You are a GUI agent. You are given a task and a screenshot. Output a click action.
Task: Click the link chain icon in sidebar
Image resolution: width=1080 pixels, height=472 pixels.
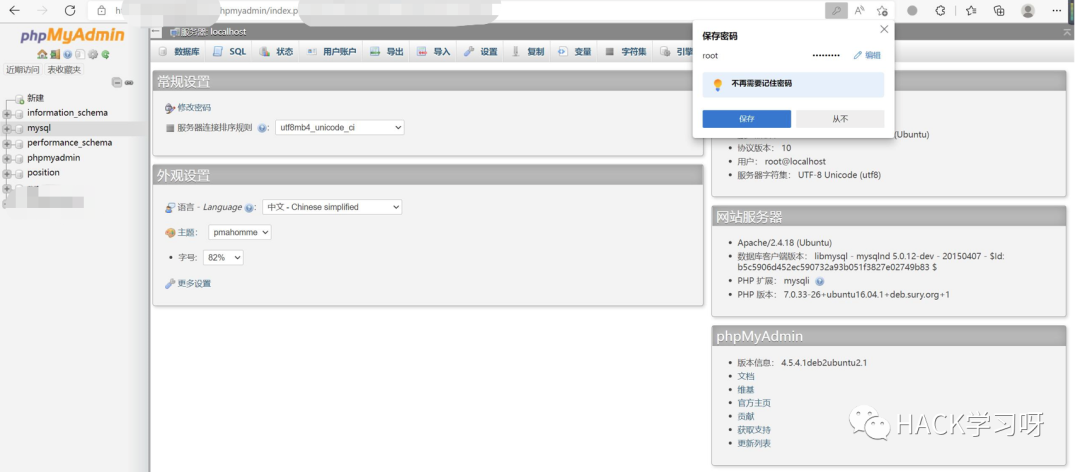pyautogui.click(x=129, y=83)
